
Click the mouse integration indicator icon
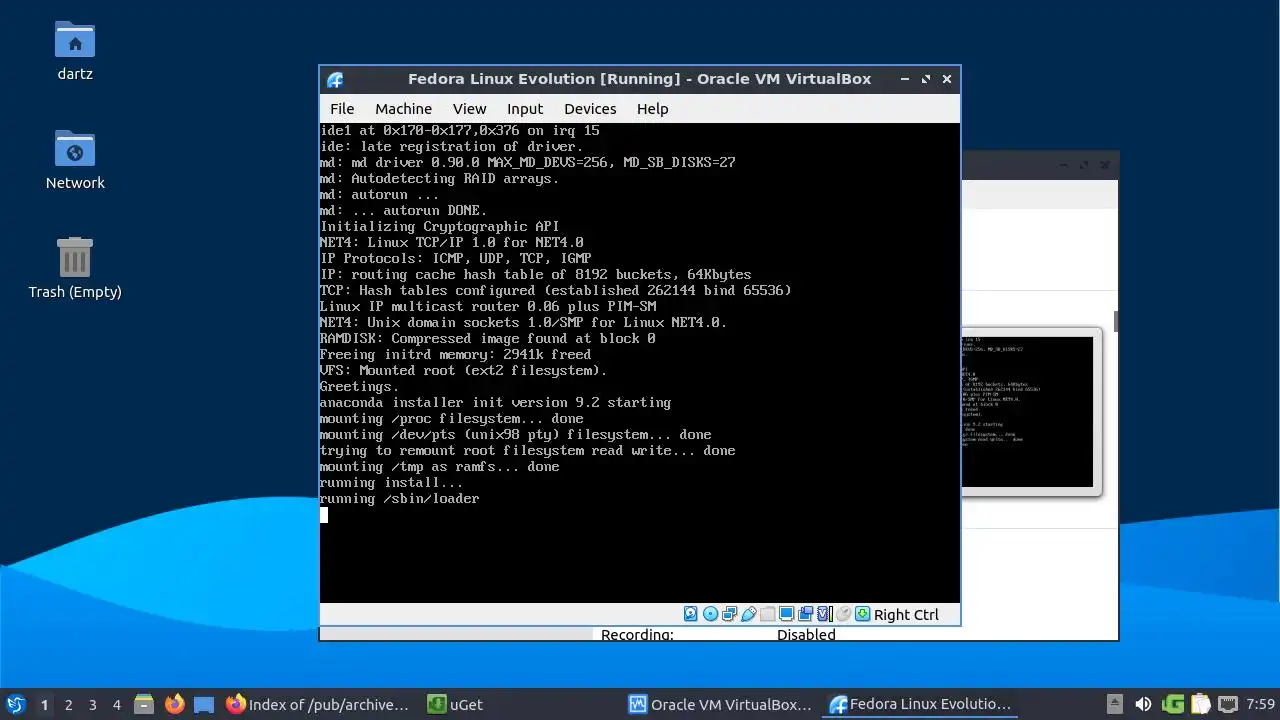844,614
